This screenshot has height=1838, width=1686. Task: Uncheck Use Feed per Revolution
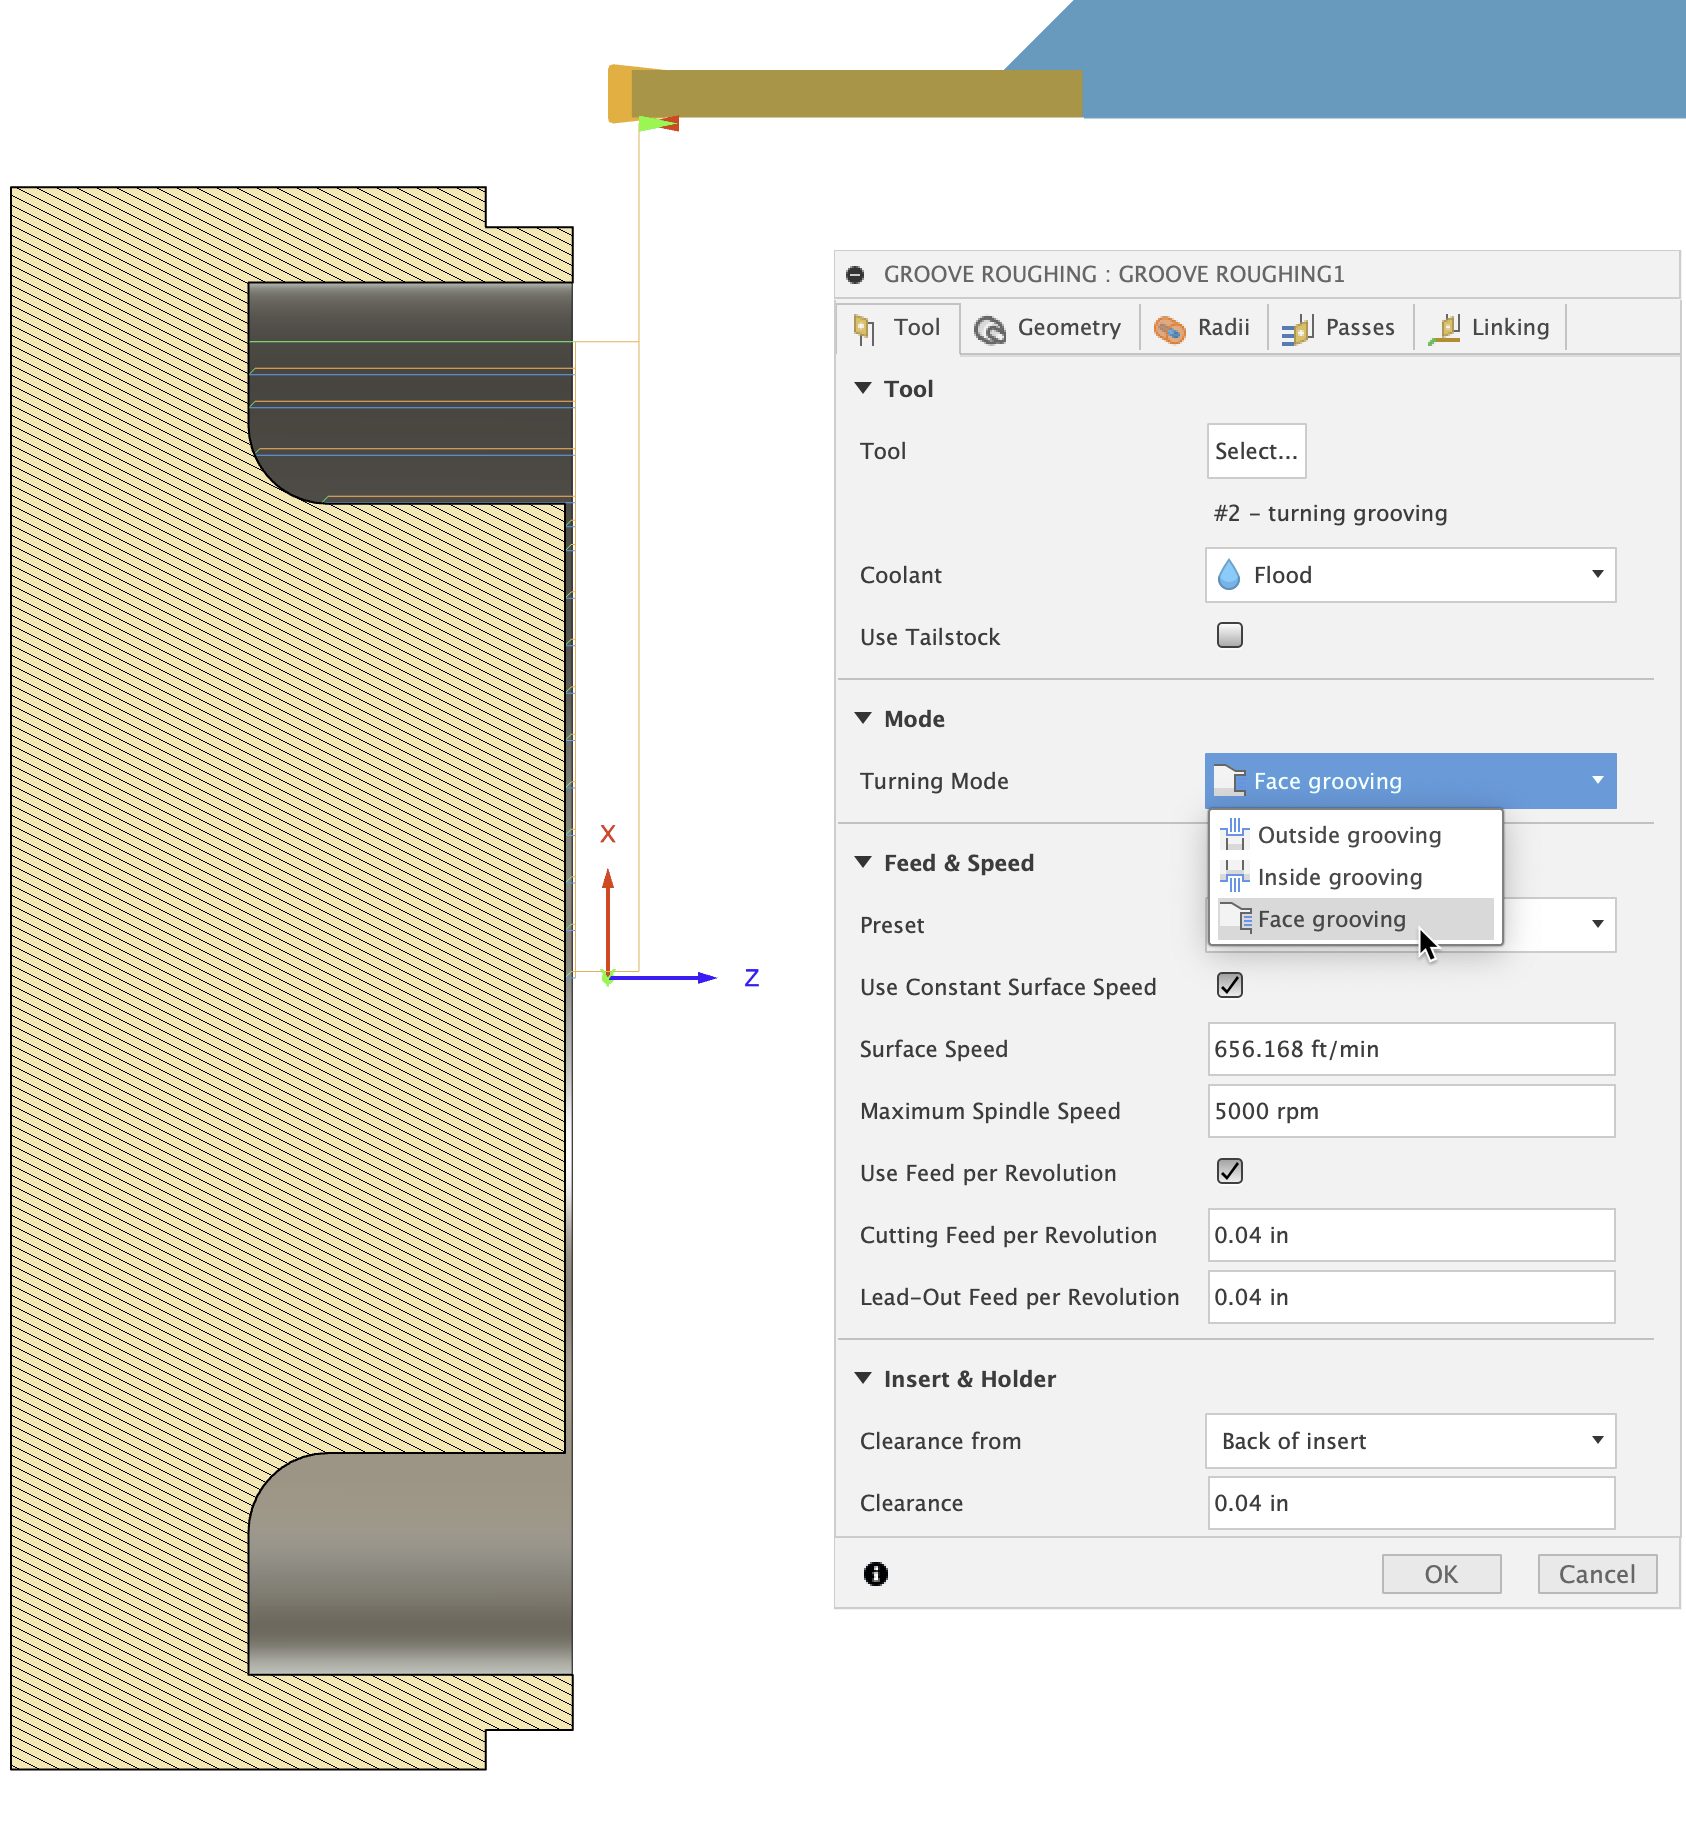pyautogui.click(x=1228, y=1171)
